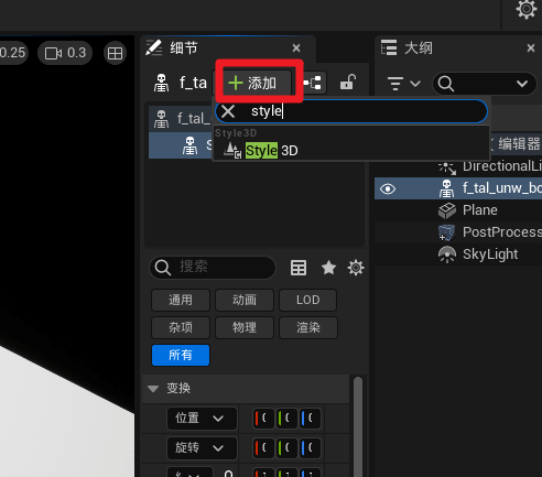Filter details by Rendering (渲染)
Image resolution: width=542 pixels, height=477 pixels.
tap(308, 327)
